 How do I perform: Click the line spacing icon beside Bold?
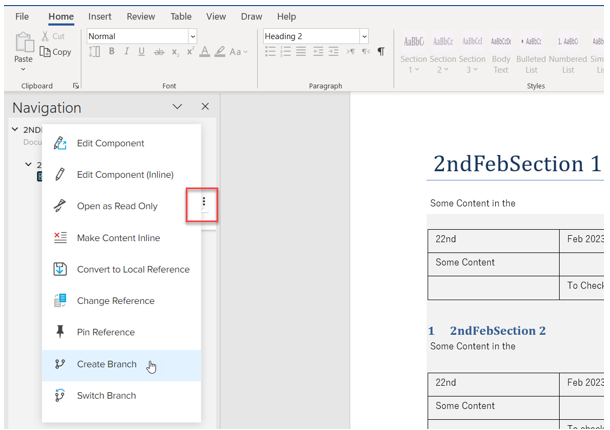pyautogui.click(x=95, y=51)
